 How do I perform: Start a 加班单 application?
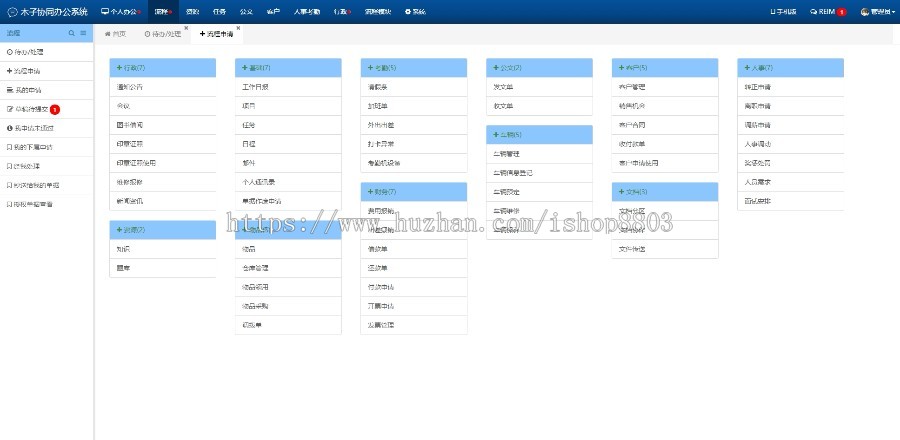[414, 106]
